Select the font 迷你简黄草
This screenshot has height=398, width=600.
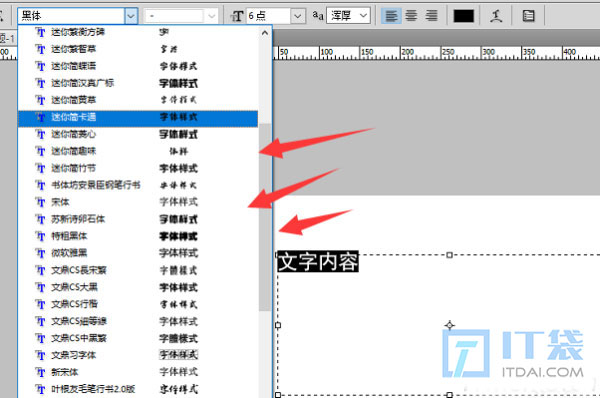click(x=138, y=100)
